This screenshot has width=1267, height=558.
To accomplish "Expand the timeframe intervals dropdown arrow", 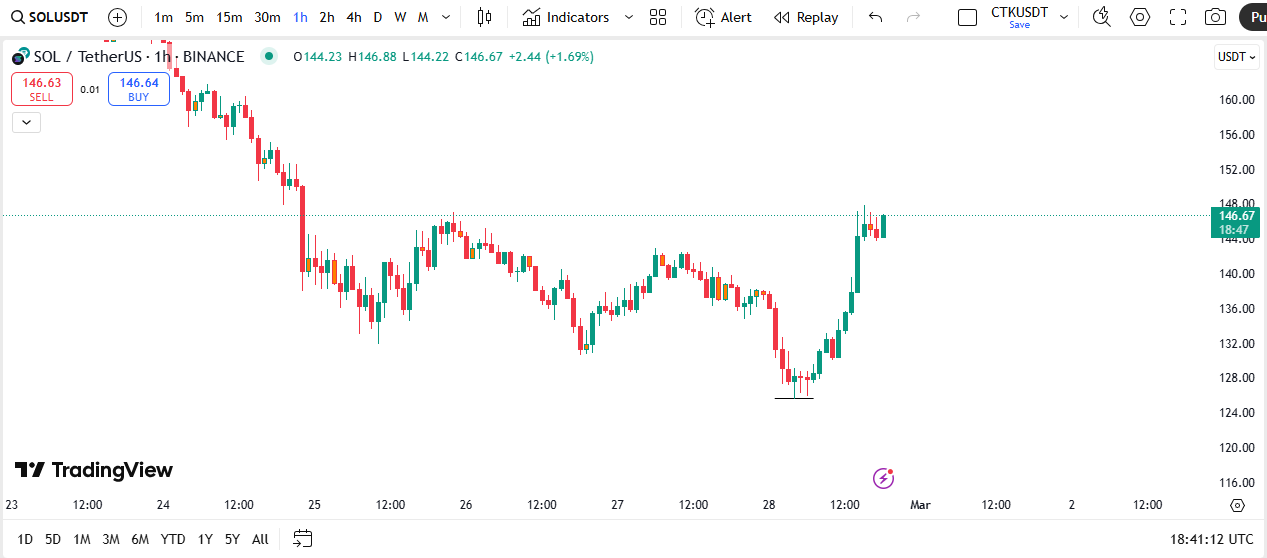I will [446, 17].
